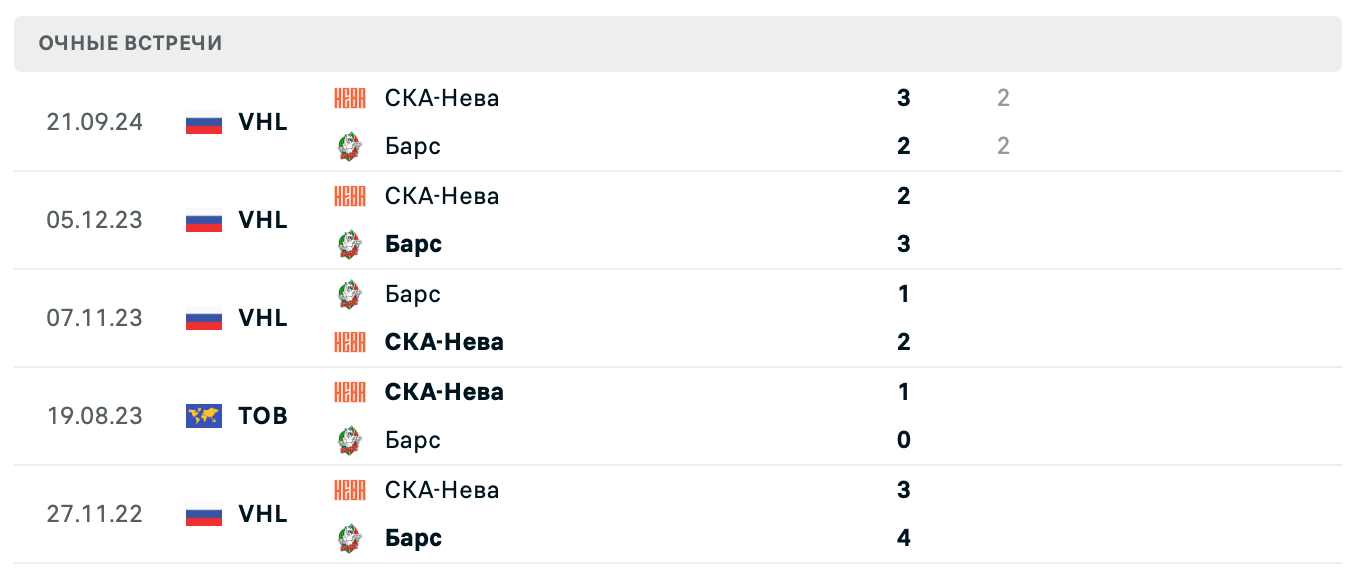This screenshot has height=586, width=1360.
Task: Click the Барс club badge in the 07.11.23 row
Action: click(x=350, y=293)
